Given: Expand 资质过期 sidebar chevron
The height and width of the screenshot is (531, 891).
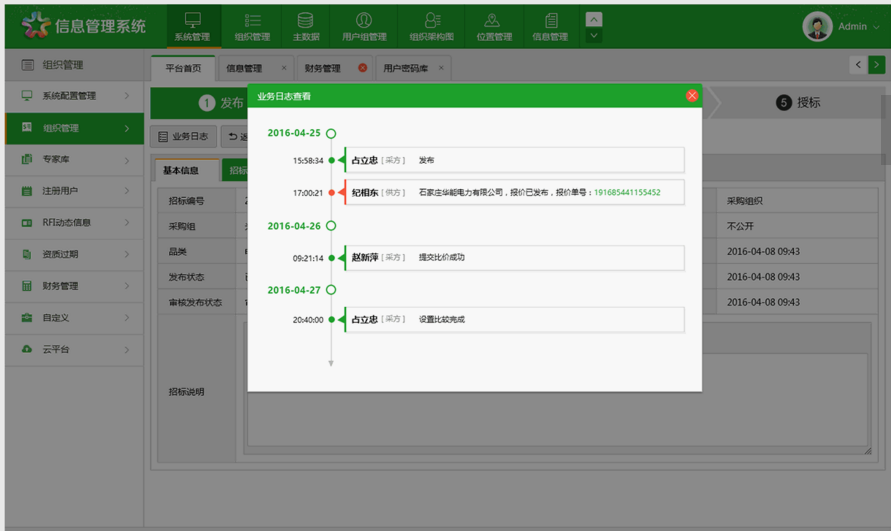Looking at the screenshot, I should pos(127,254).
